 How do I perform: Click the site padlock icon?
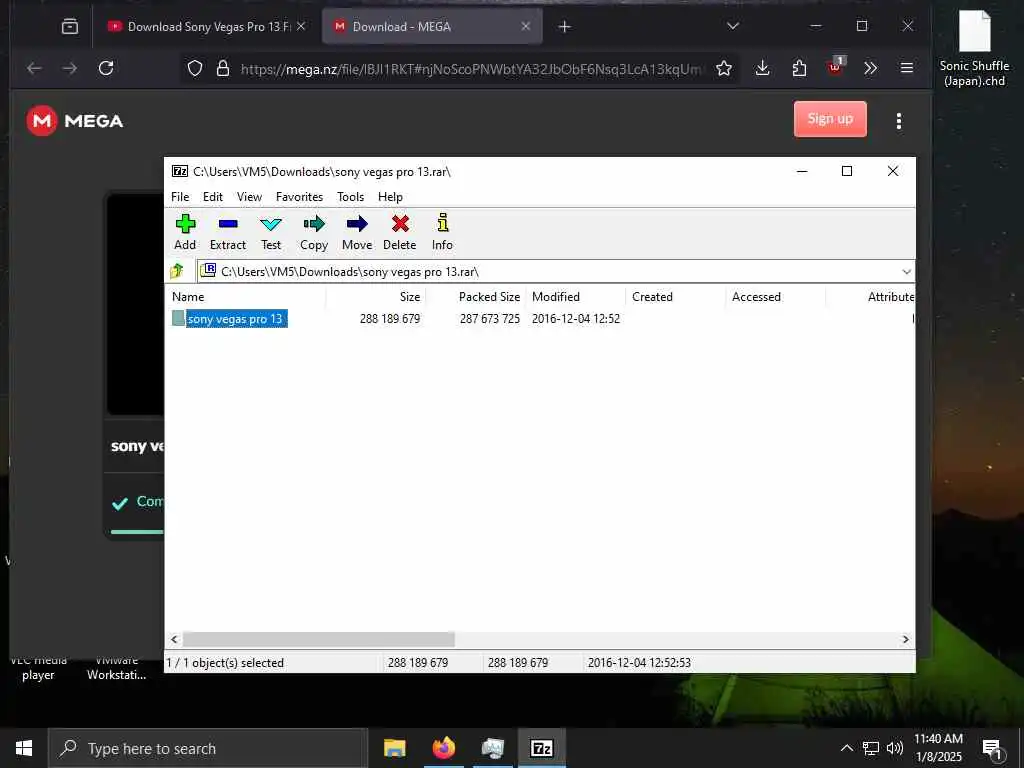[x=223, y=69]
